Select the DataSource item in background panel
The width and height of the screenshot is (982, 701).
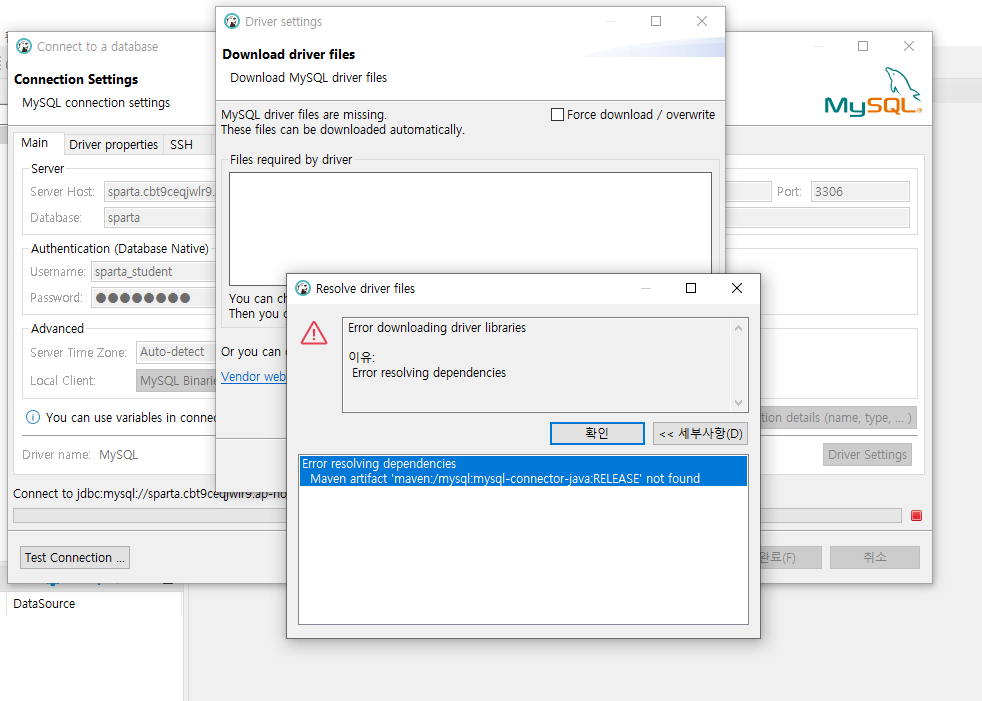point(44,604)
